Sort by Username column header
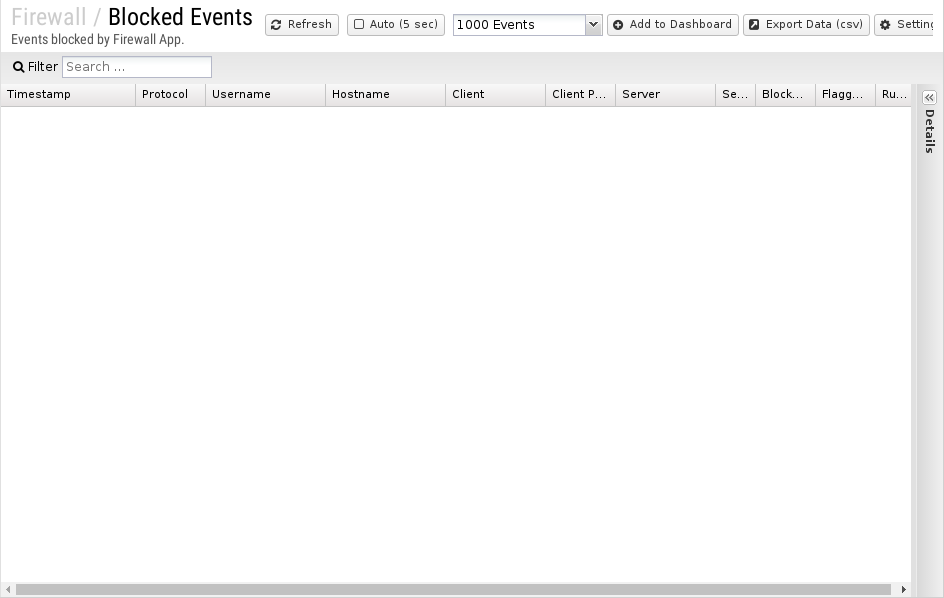The width and height of the screenshot is (944, 598). (x=266, y=95)
